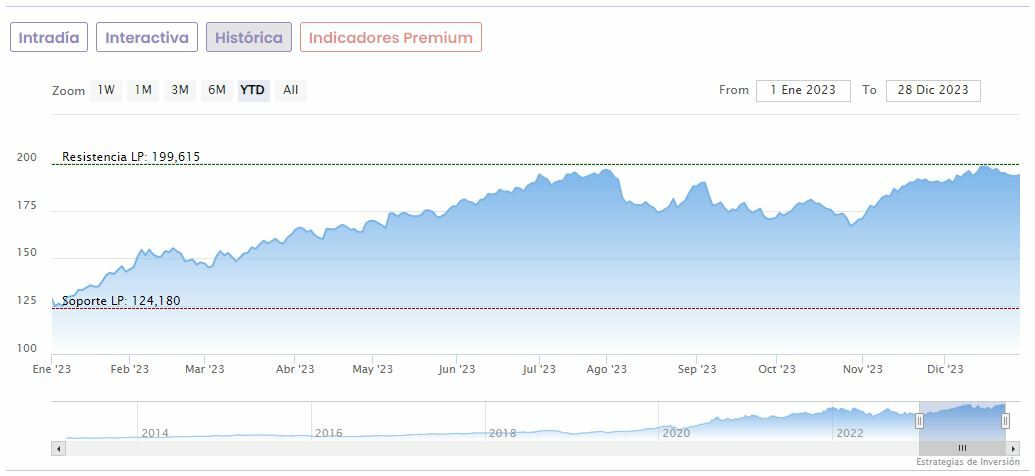Select the 6M zoom option
This screenshot has width=1035, height=476.
[217, 90]
